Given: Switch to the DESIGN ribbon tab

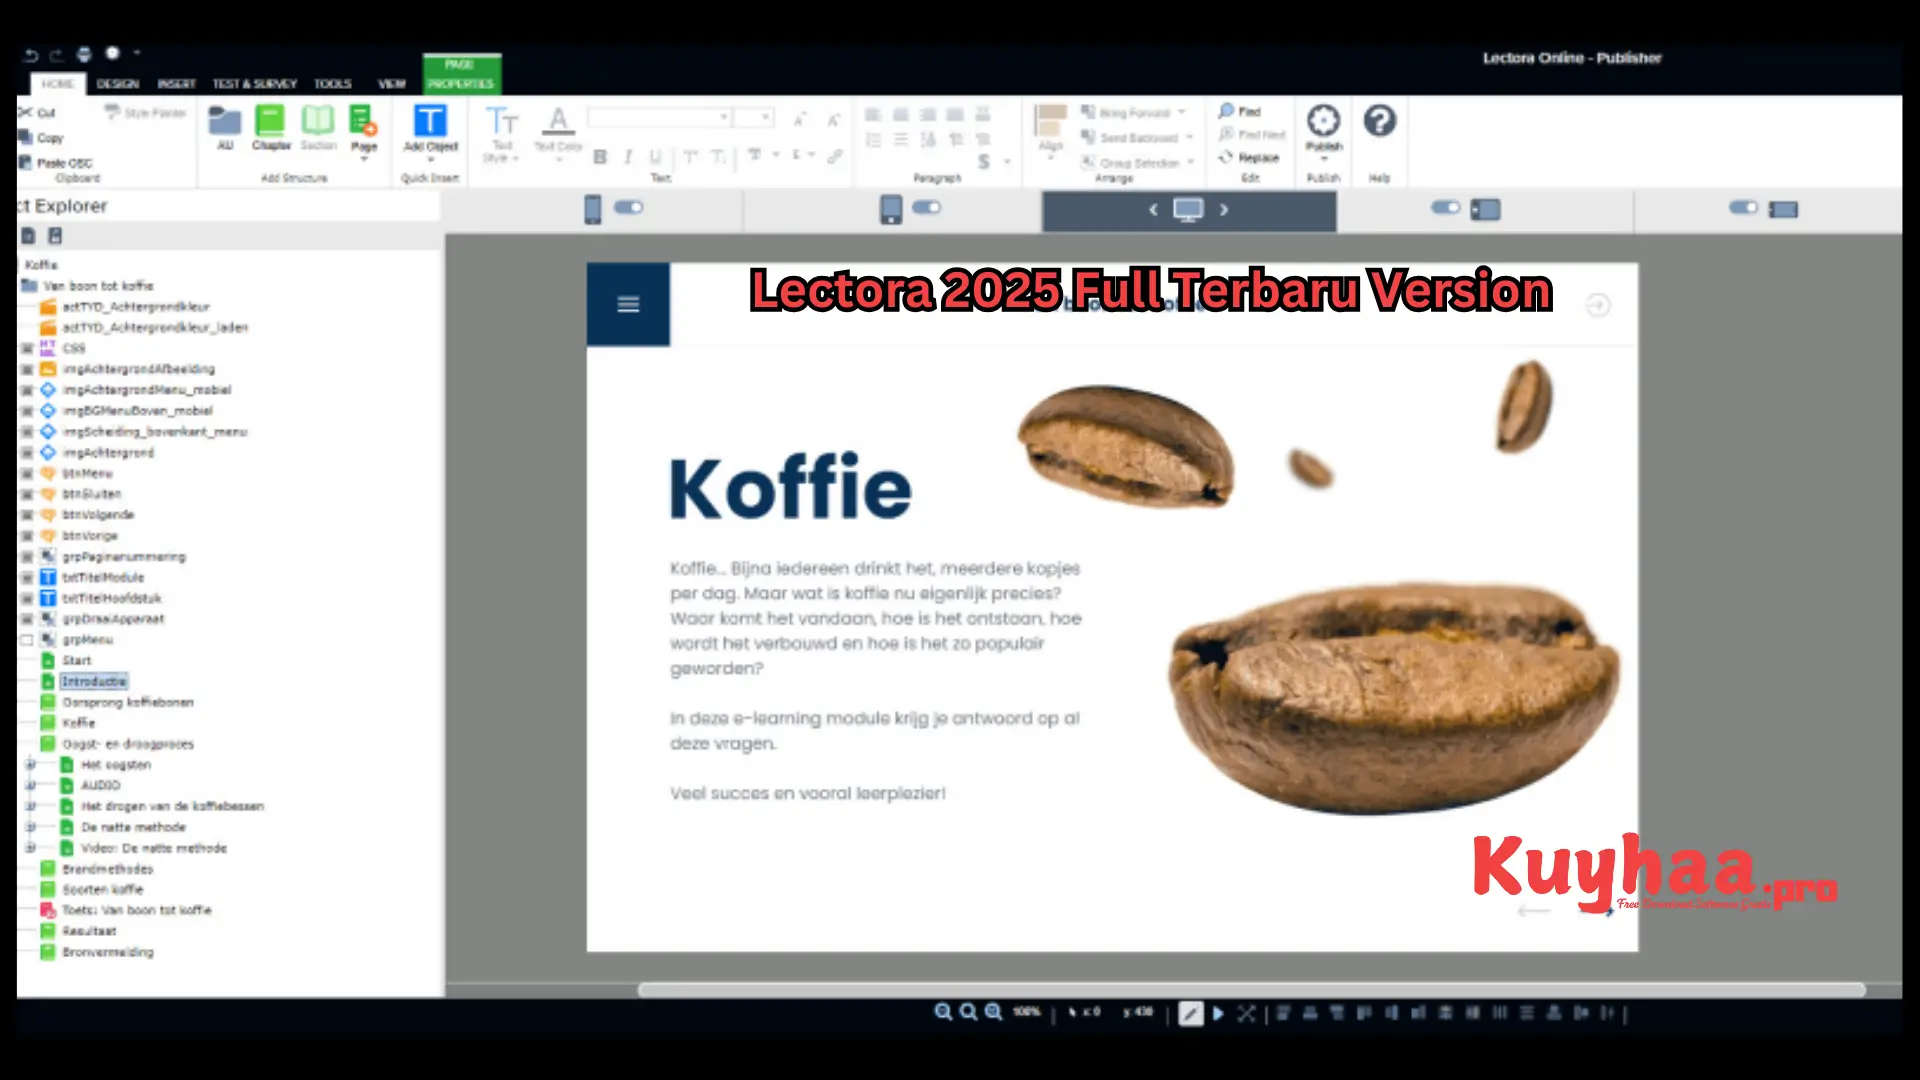Looking at the screenshot, I should click(118, 84).
